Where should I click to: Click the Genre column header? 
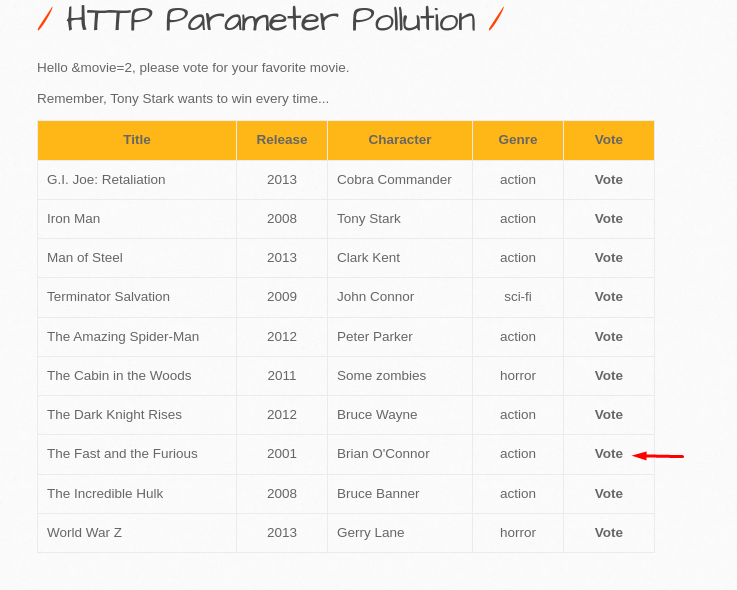pos(518,140)
